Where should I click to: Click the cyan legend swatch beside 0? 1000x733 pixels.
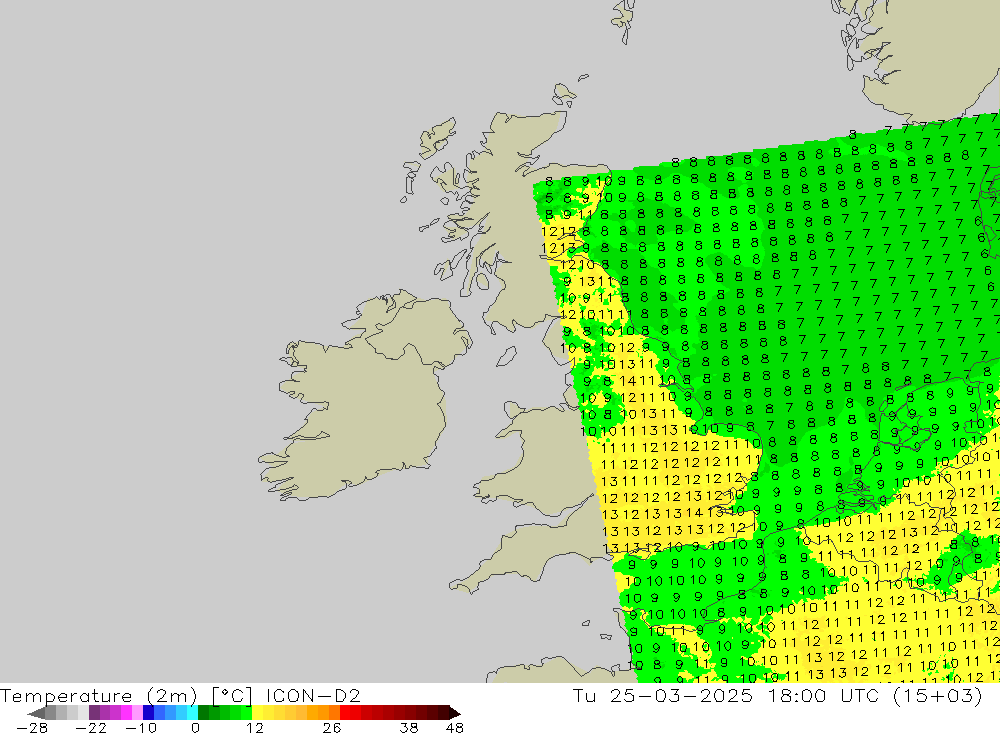tap(193, 713)
